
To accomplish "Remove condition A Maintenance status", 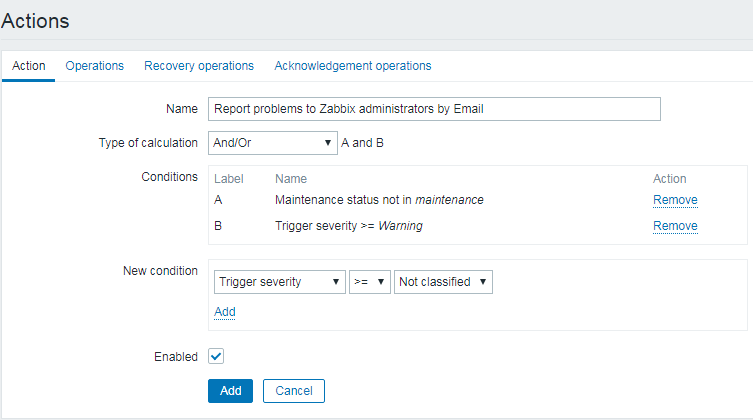I will click(x=675, y=200).
